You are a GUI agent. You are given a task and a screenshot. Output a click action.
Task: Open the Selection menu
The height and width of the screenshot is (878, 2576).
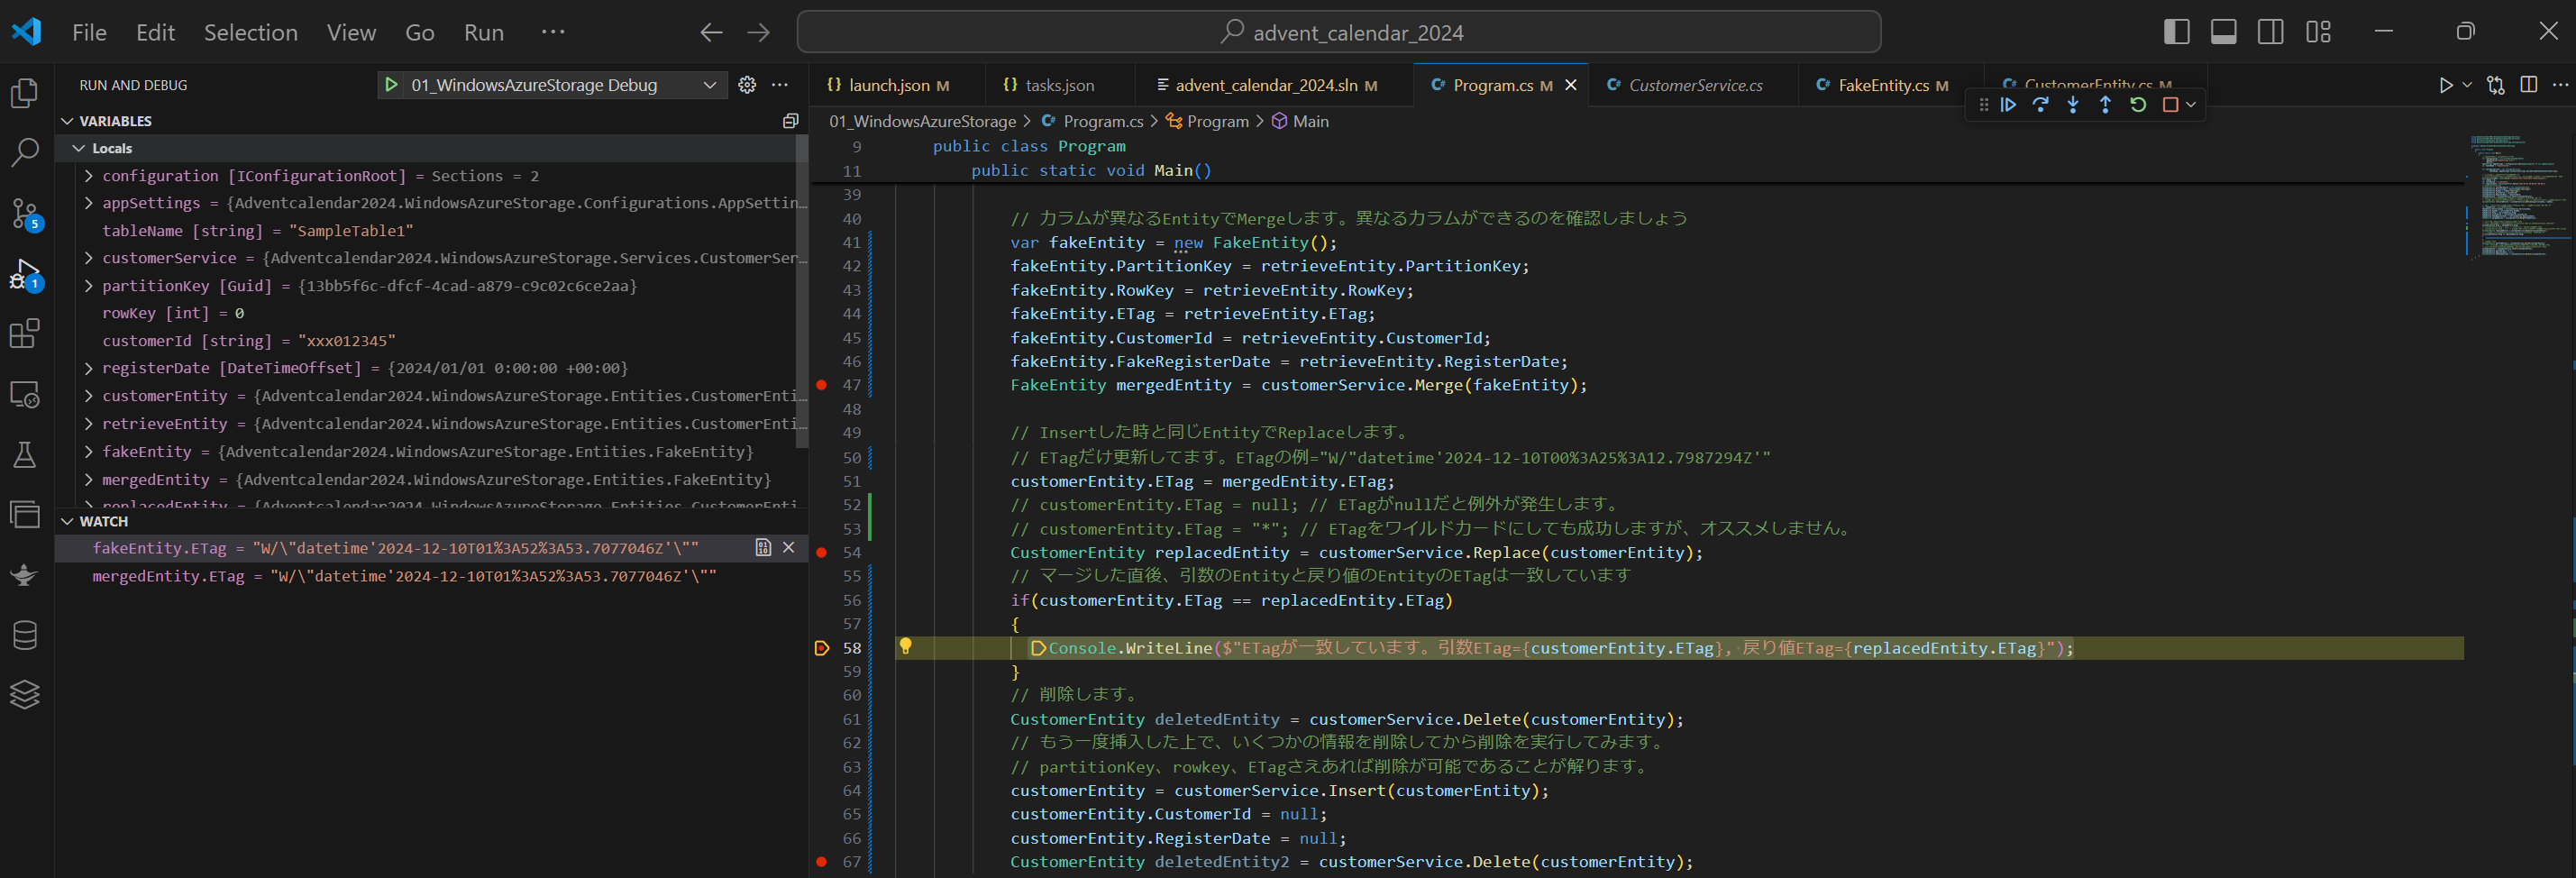[250, 32]
